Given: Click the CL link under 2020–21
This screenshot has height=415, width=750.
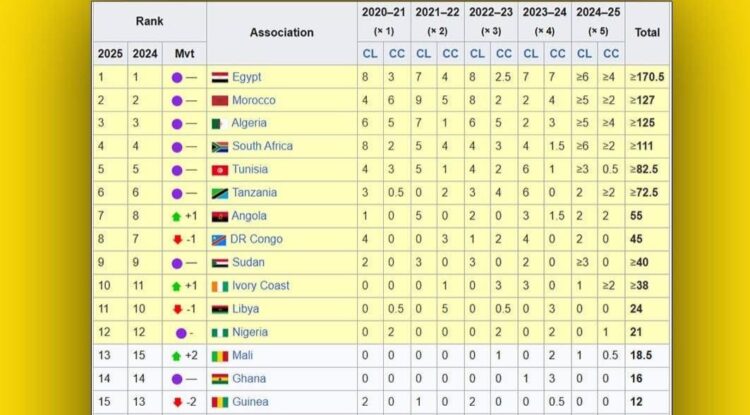Looking at the screenshot, I should (369, 54).
